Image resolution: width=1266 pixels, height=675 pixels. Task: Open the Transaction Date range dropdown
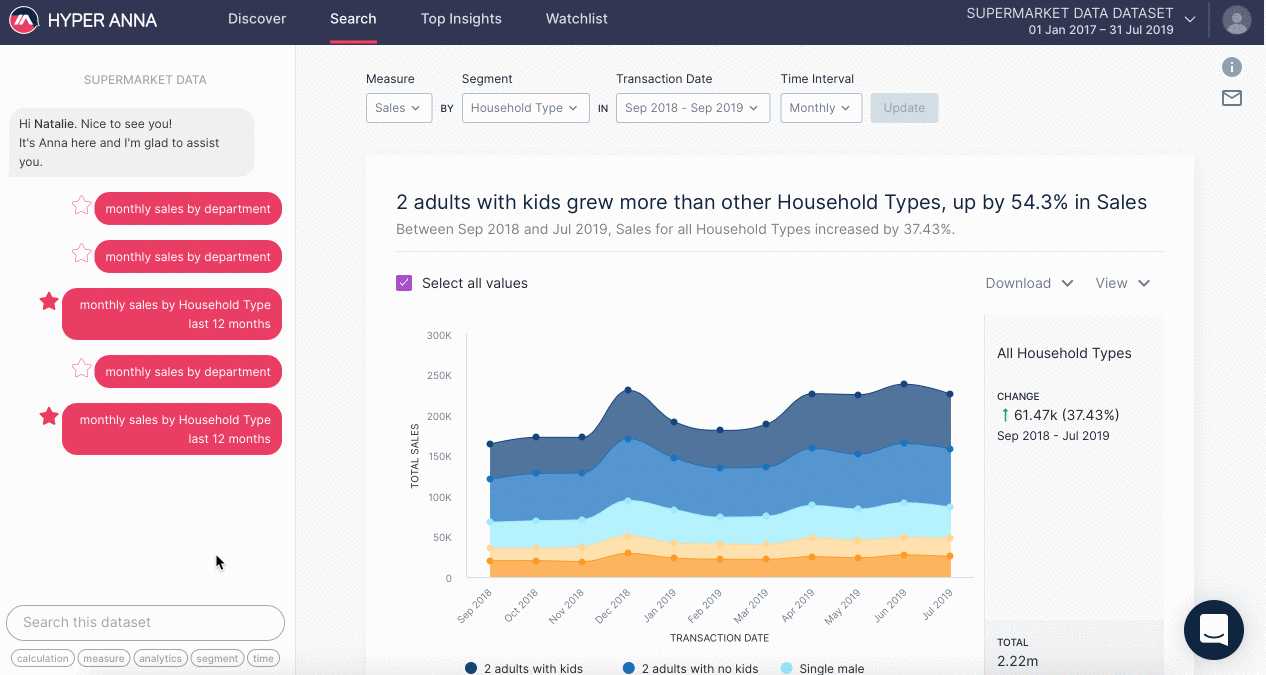pos(692,108)
